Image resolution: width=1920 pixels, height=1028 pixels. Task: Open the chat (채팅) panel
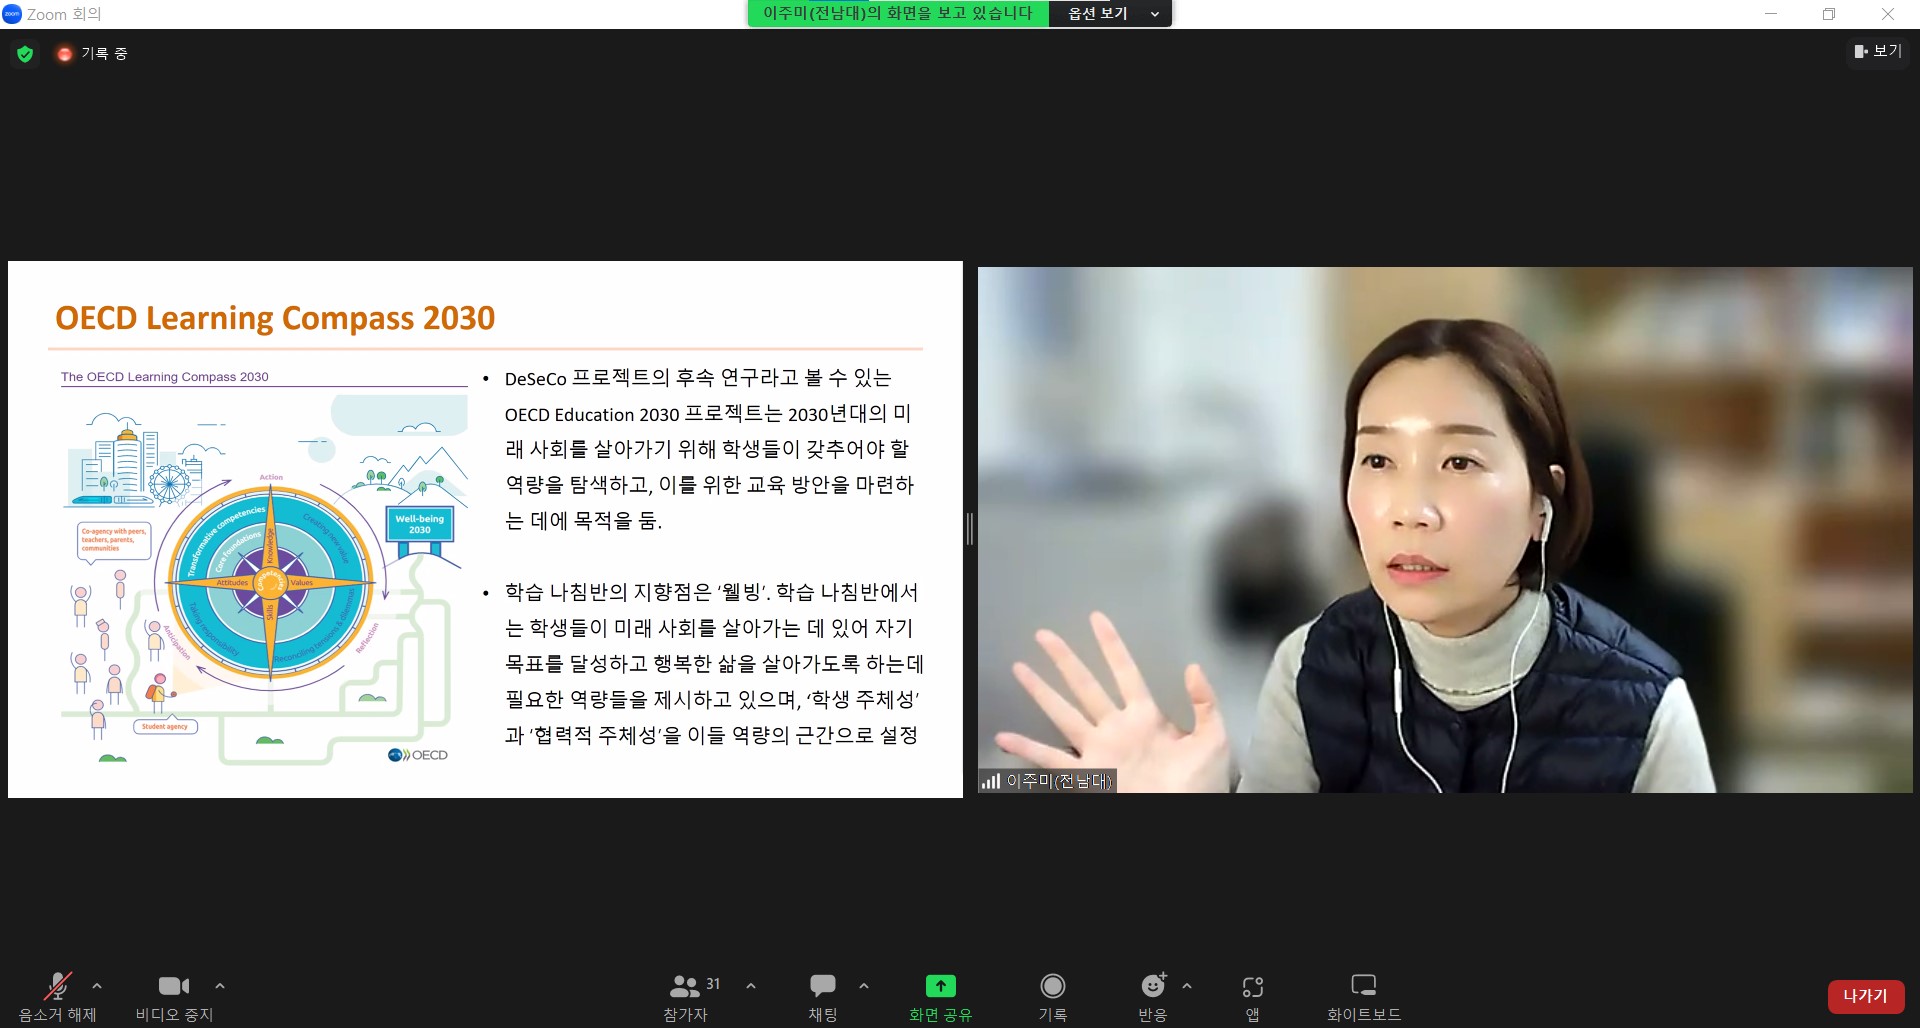click(x=823, y=997)
